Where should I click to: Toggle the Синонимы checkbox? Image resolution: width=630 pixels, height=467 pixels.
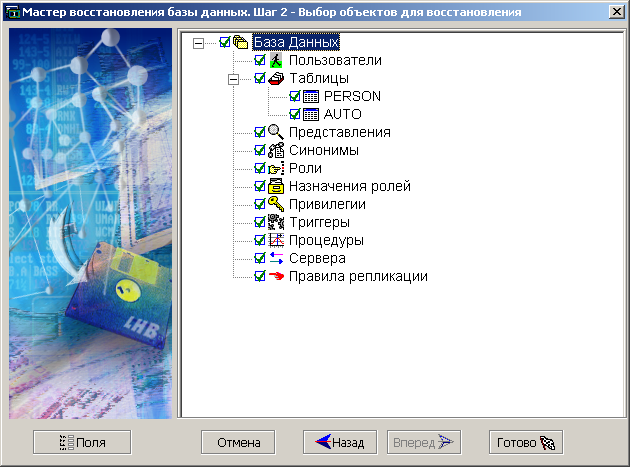[x=260, y=150]
